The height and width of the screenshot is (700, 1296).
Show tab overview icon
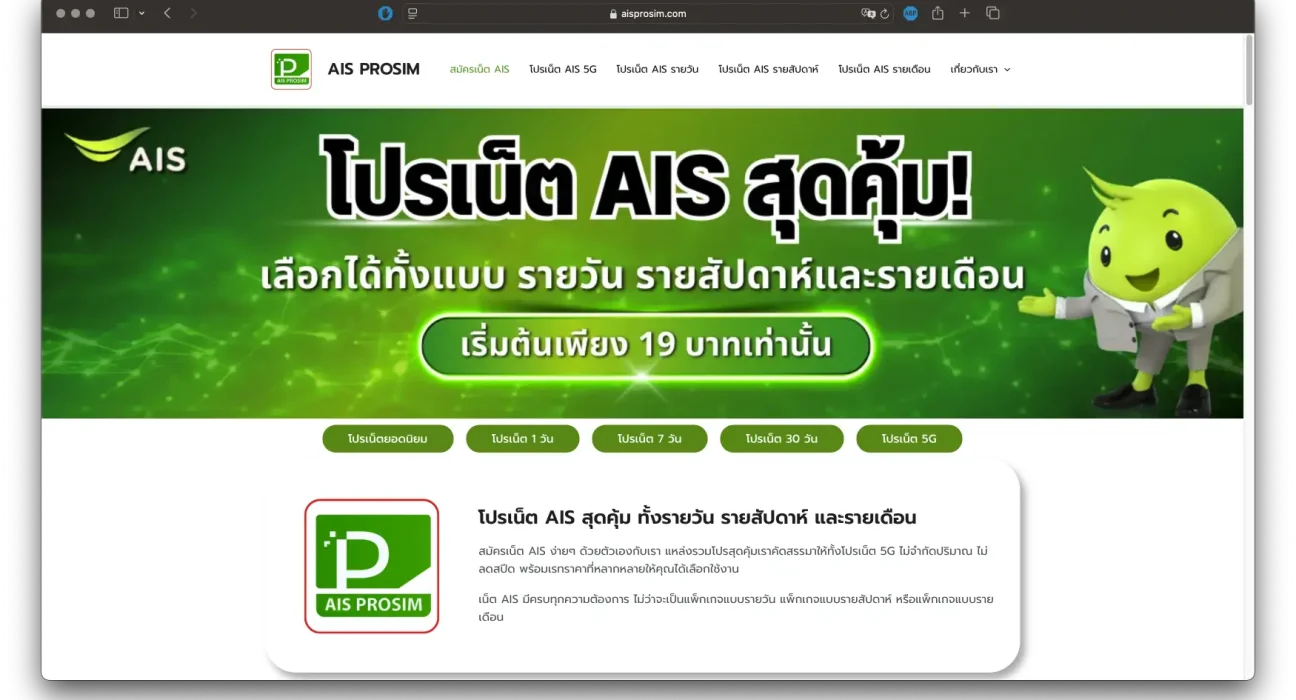click(x=993, y=13)
